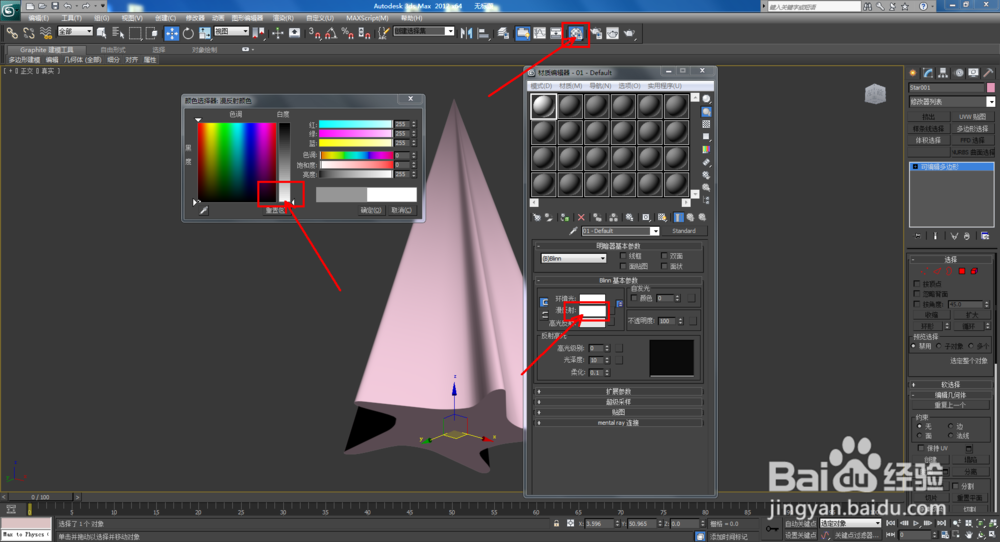Toggle Background checker icon in Material Editor
Screen dimensions: 1000x542
(707, 124)
